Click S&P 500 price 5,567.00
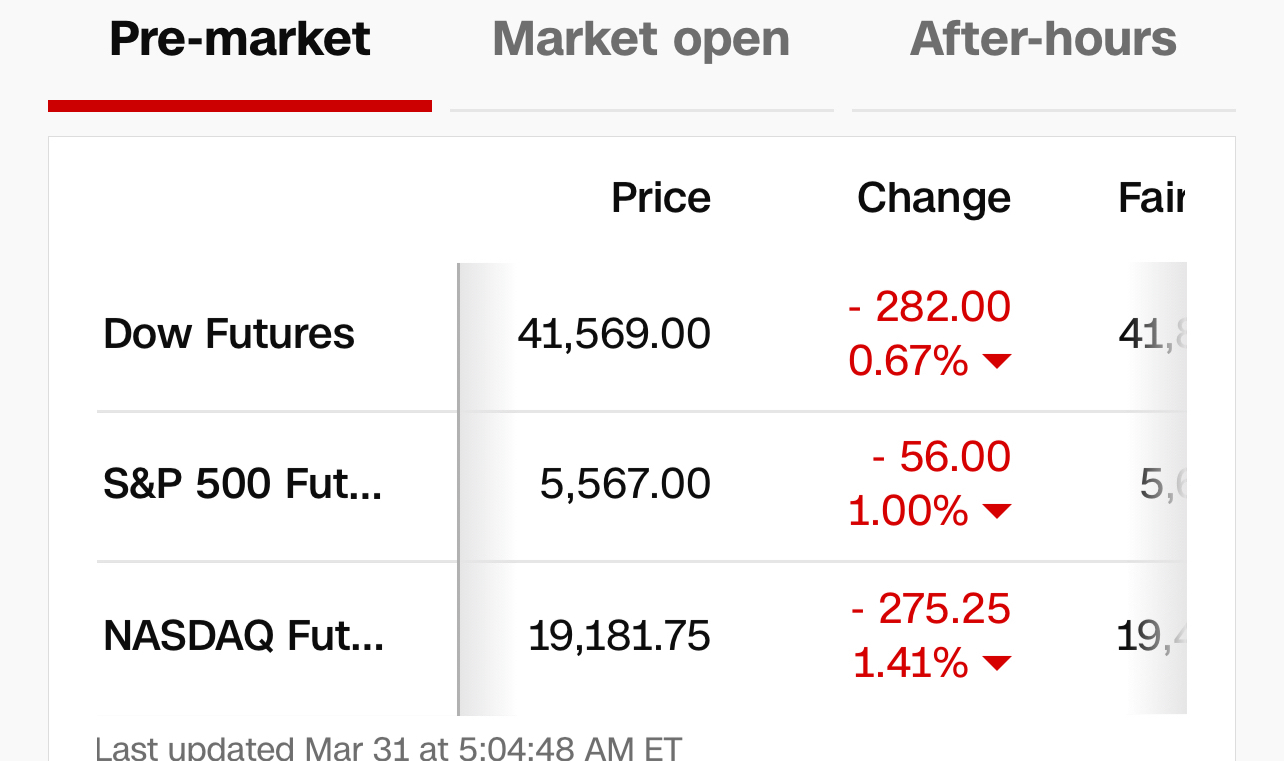 [625, 484]
